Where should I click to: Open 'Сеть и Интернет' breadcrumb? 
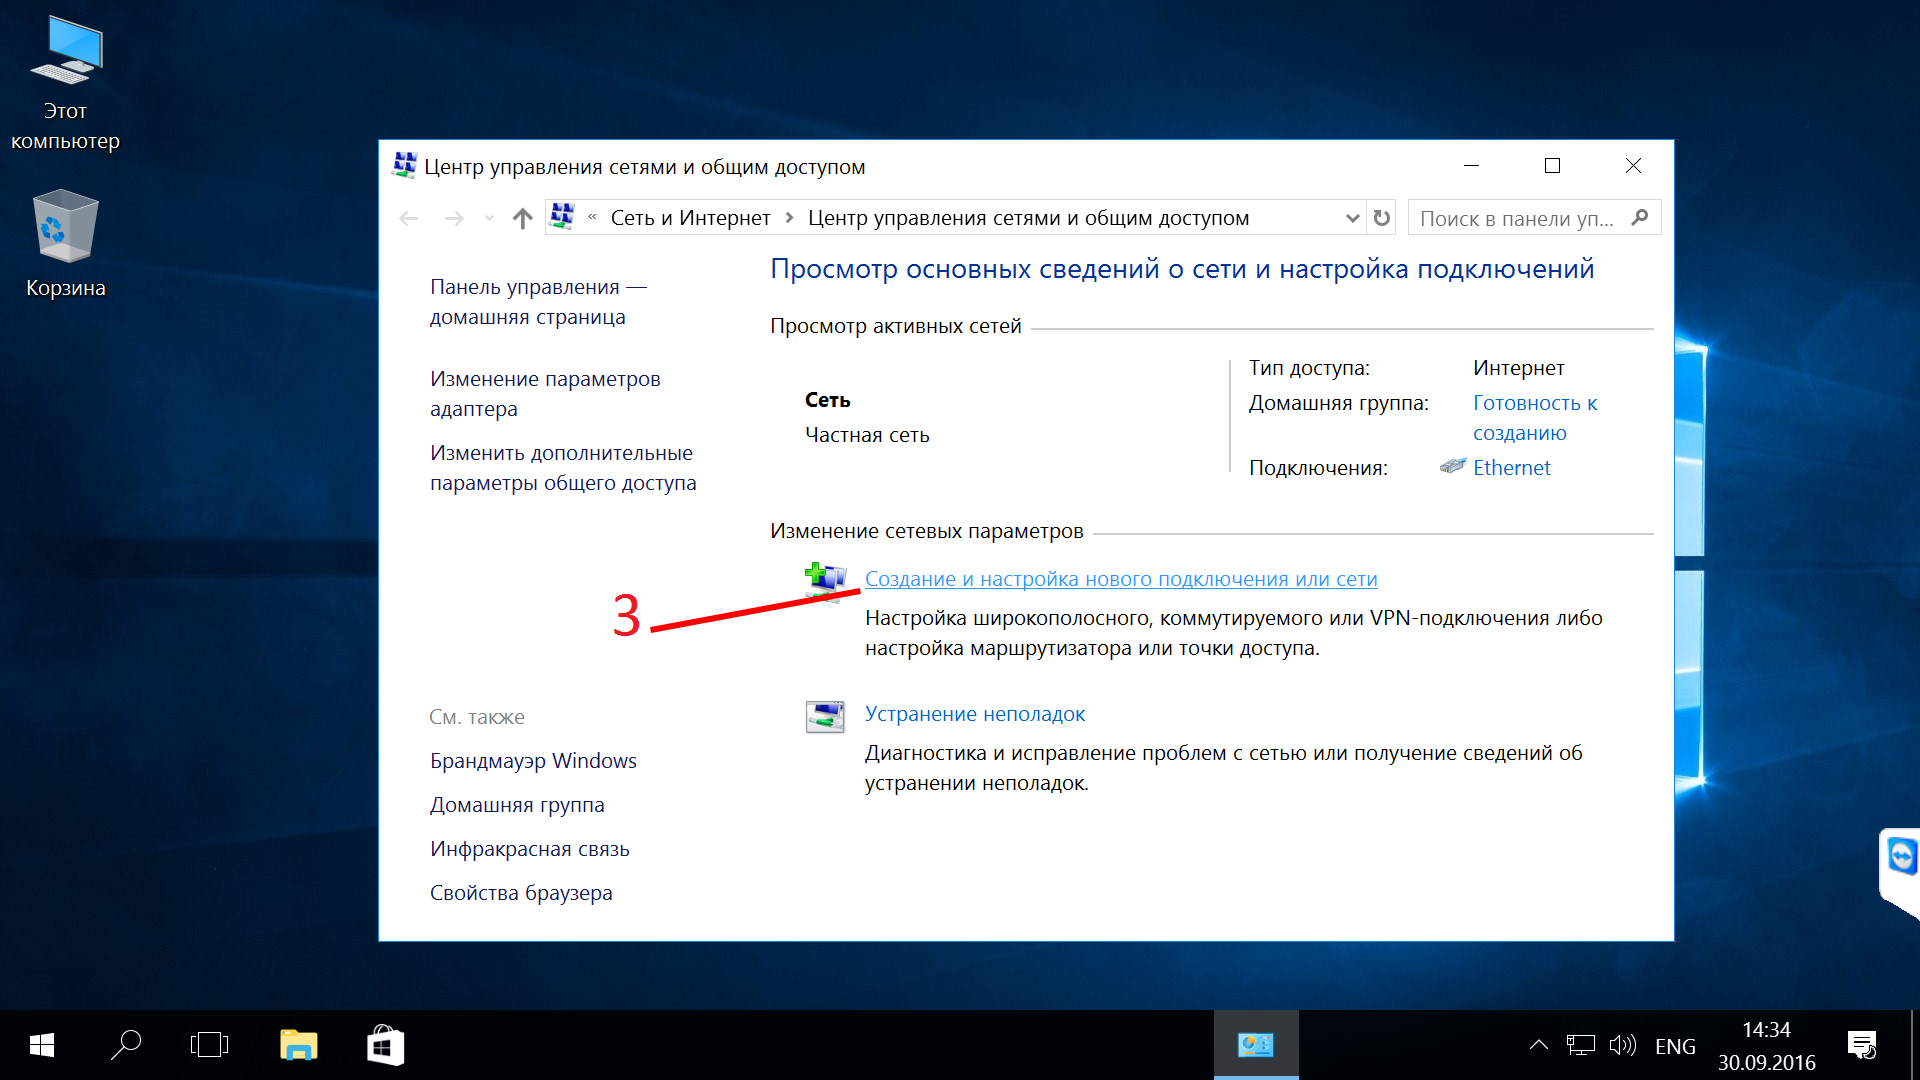pyautogui.click(x=690, y=218)
